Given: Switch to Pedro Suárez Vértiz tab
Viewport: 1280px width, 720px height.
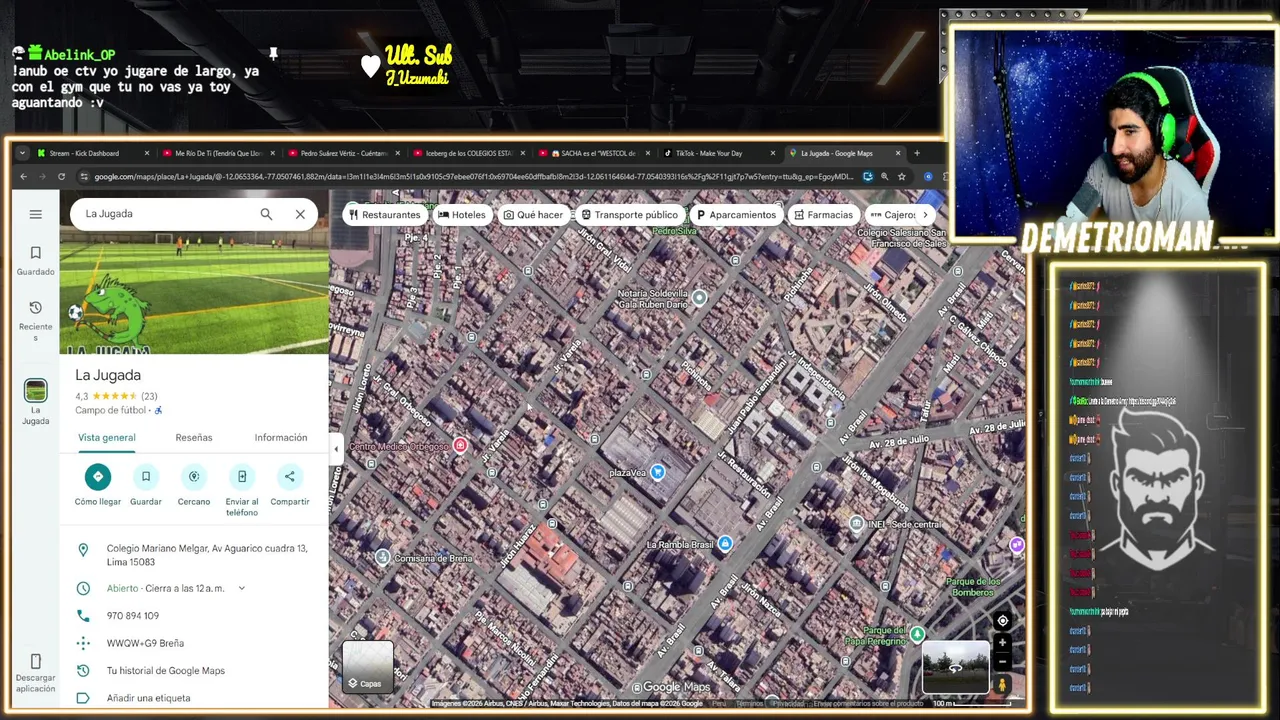Looking at the screenshot, I should (x=342, y=153).
